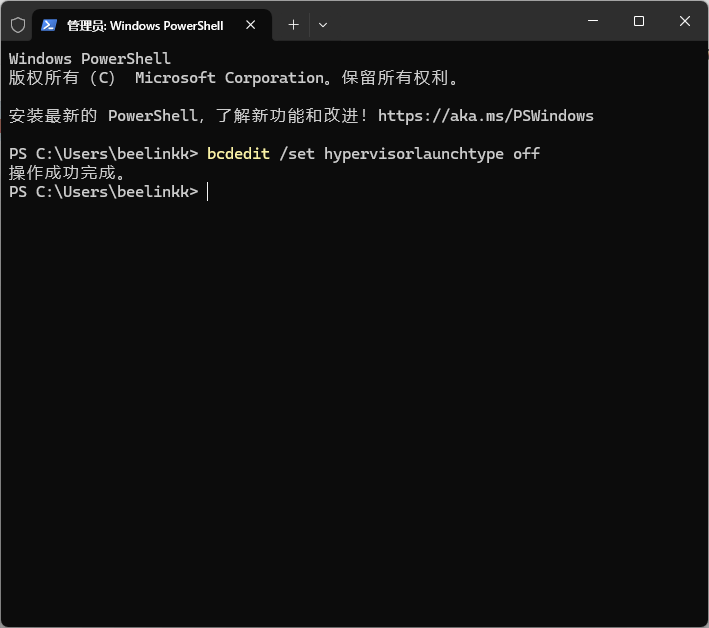The height and width of the screenshot is (628, 709).
Task: Open the https://aka.ms/PSWindows link
Action: click(x=485, y=116)
